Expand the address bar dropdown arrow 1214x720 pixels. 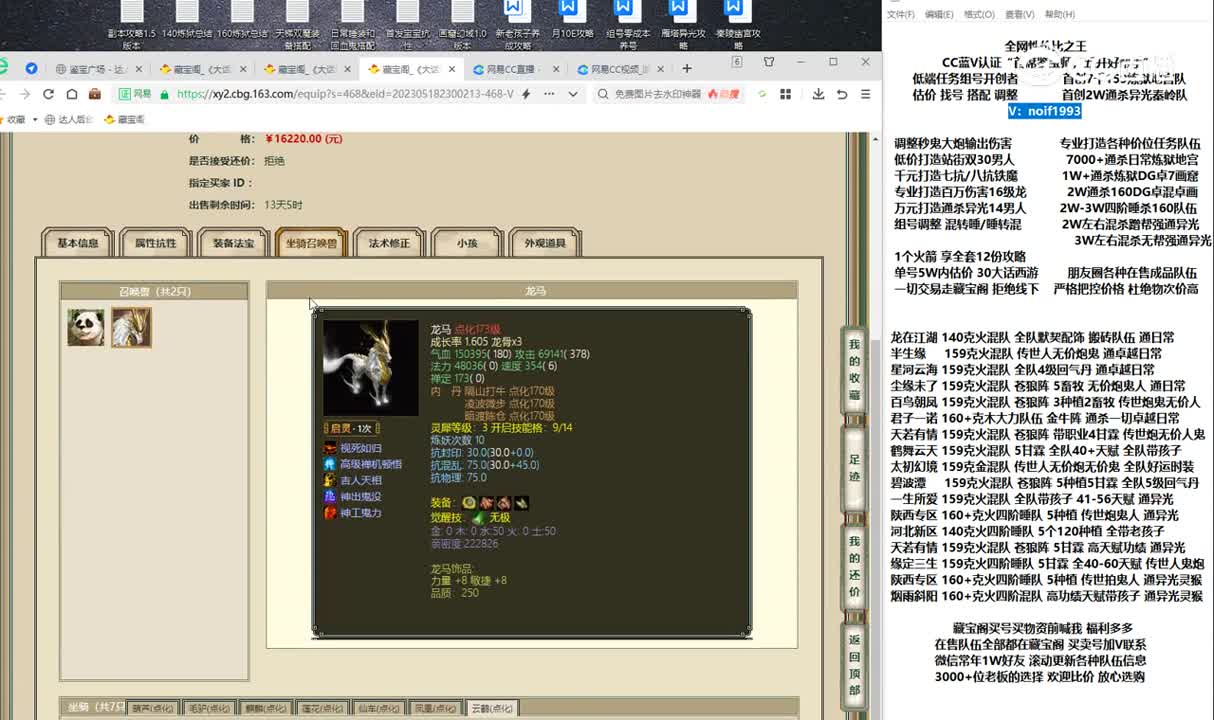click(x=573, y=94)
